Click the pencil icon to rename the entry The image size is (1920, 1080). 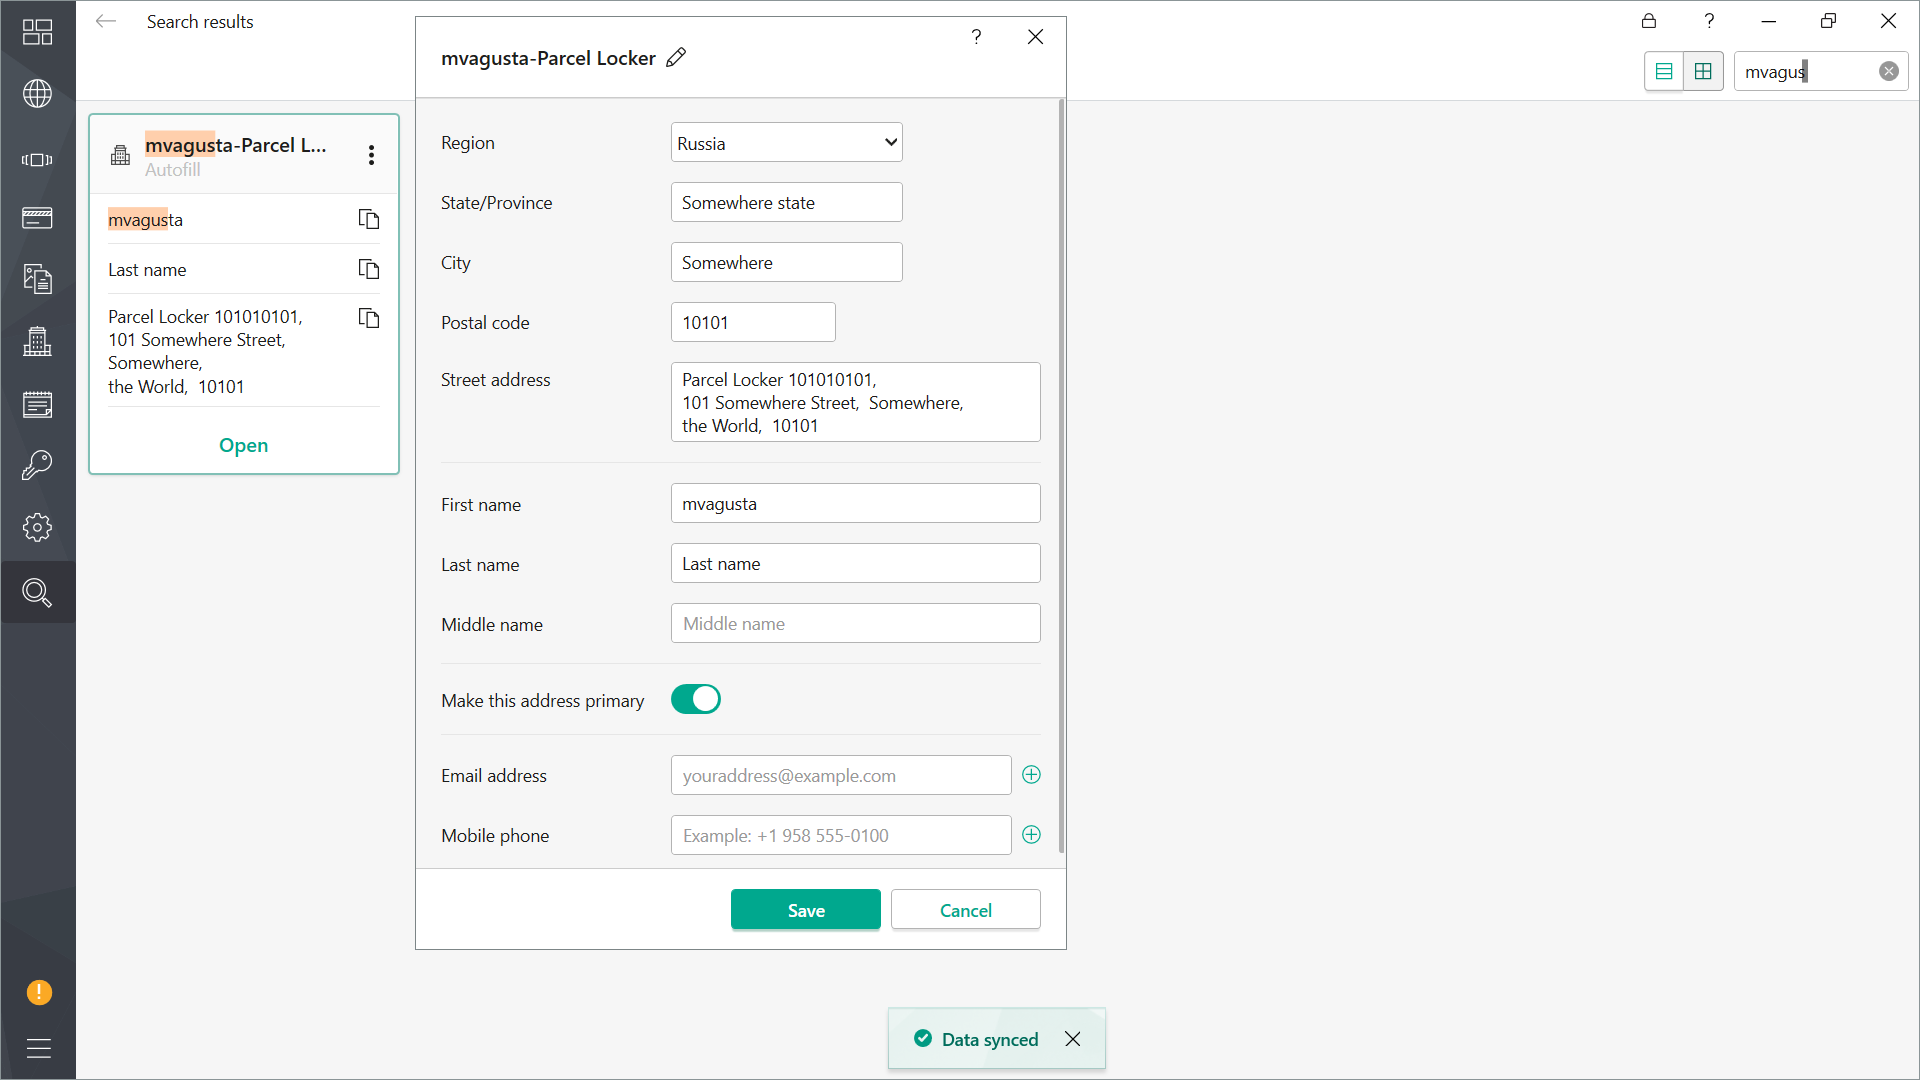pos(676,58)
